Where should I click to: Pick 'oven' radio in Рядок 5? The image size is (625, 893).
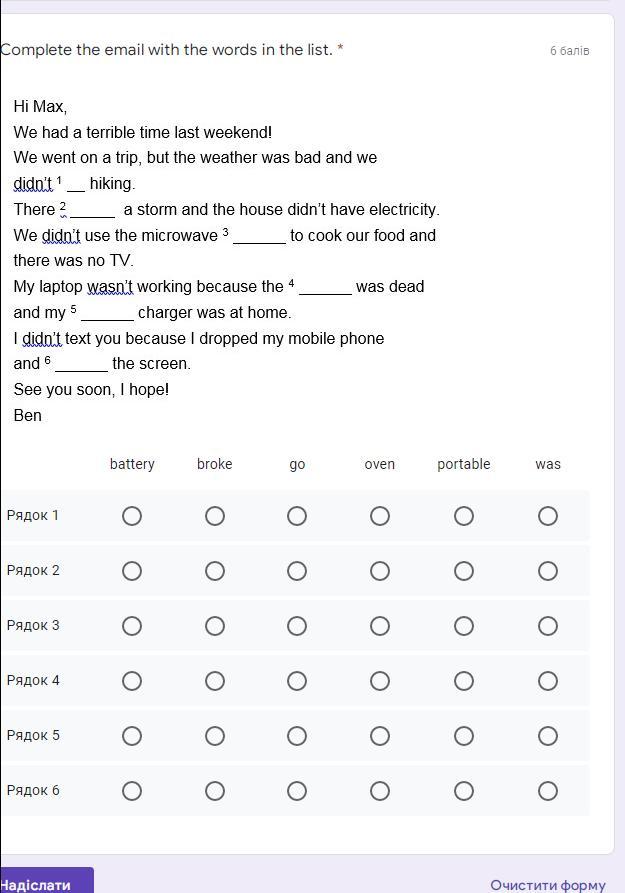[x=380, y=736]
